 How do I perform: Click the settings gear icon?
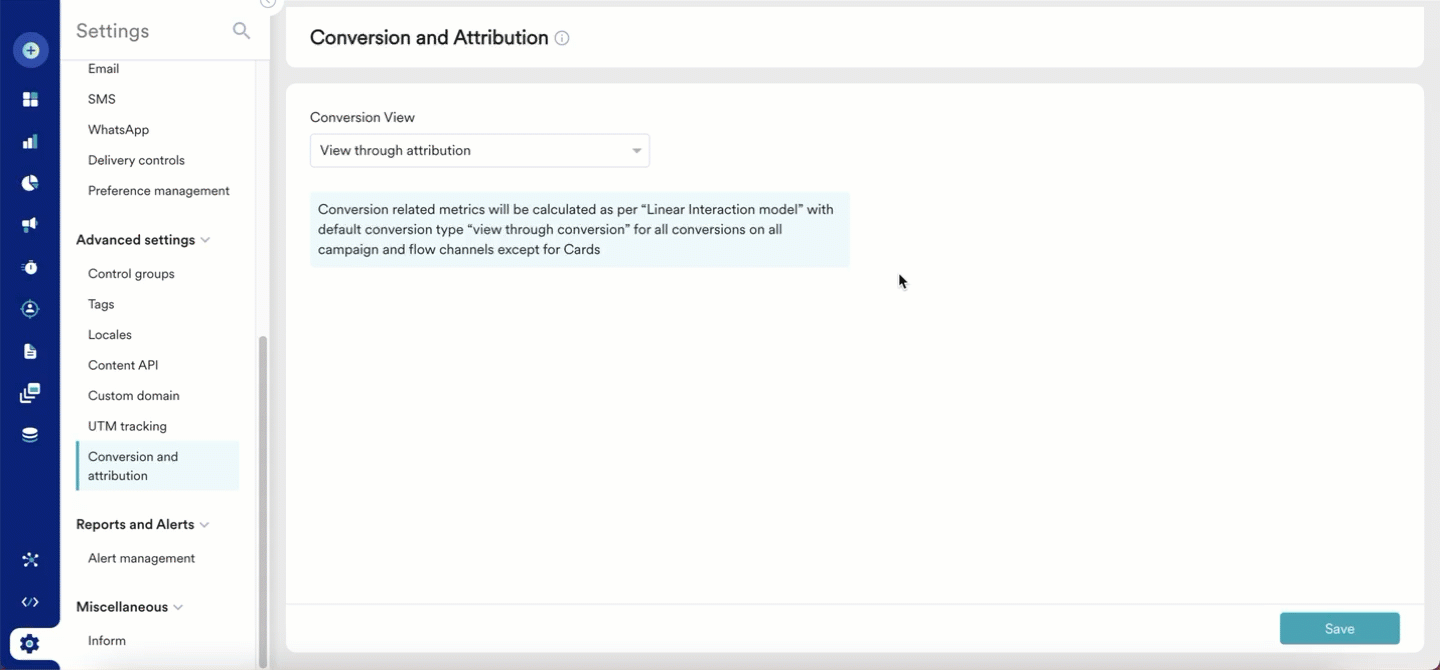(30, 644)
